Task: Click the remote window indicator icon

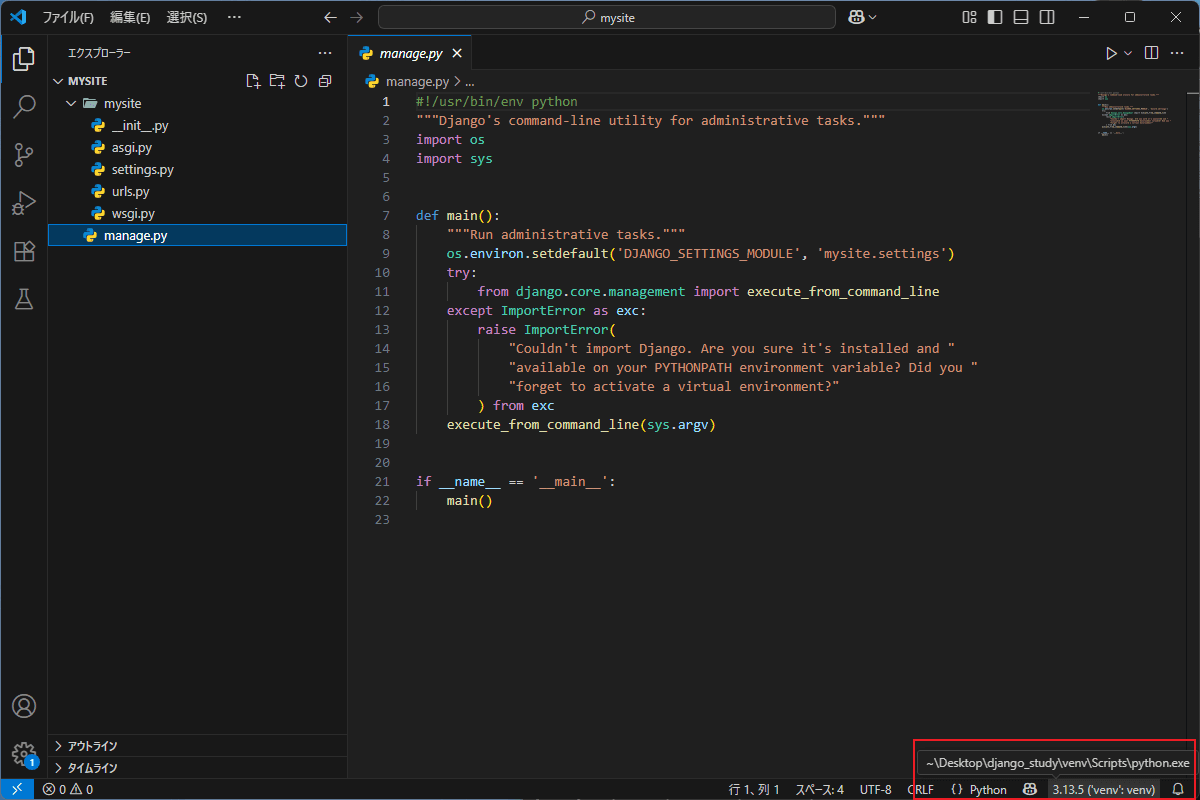Action: pyautogui.click(x=17, y=789)
